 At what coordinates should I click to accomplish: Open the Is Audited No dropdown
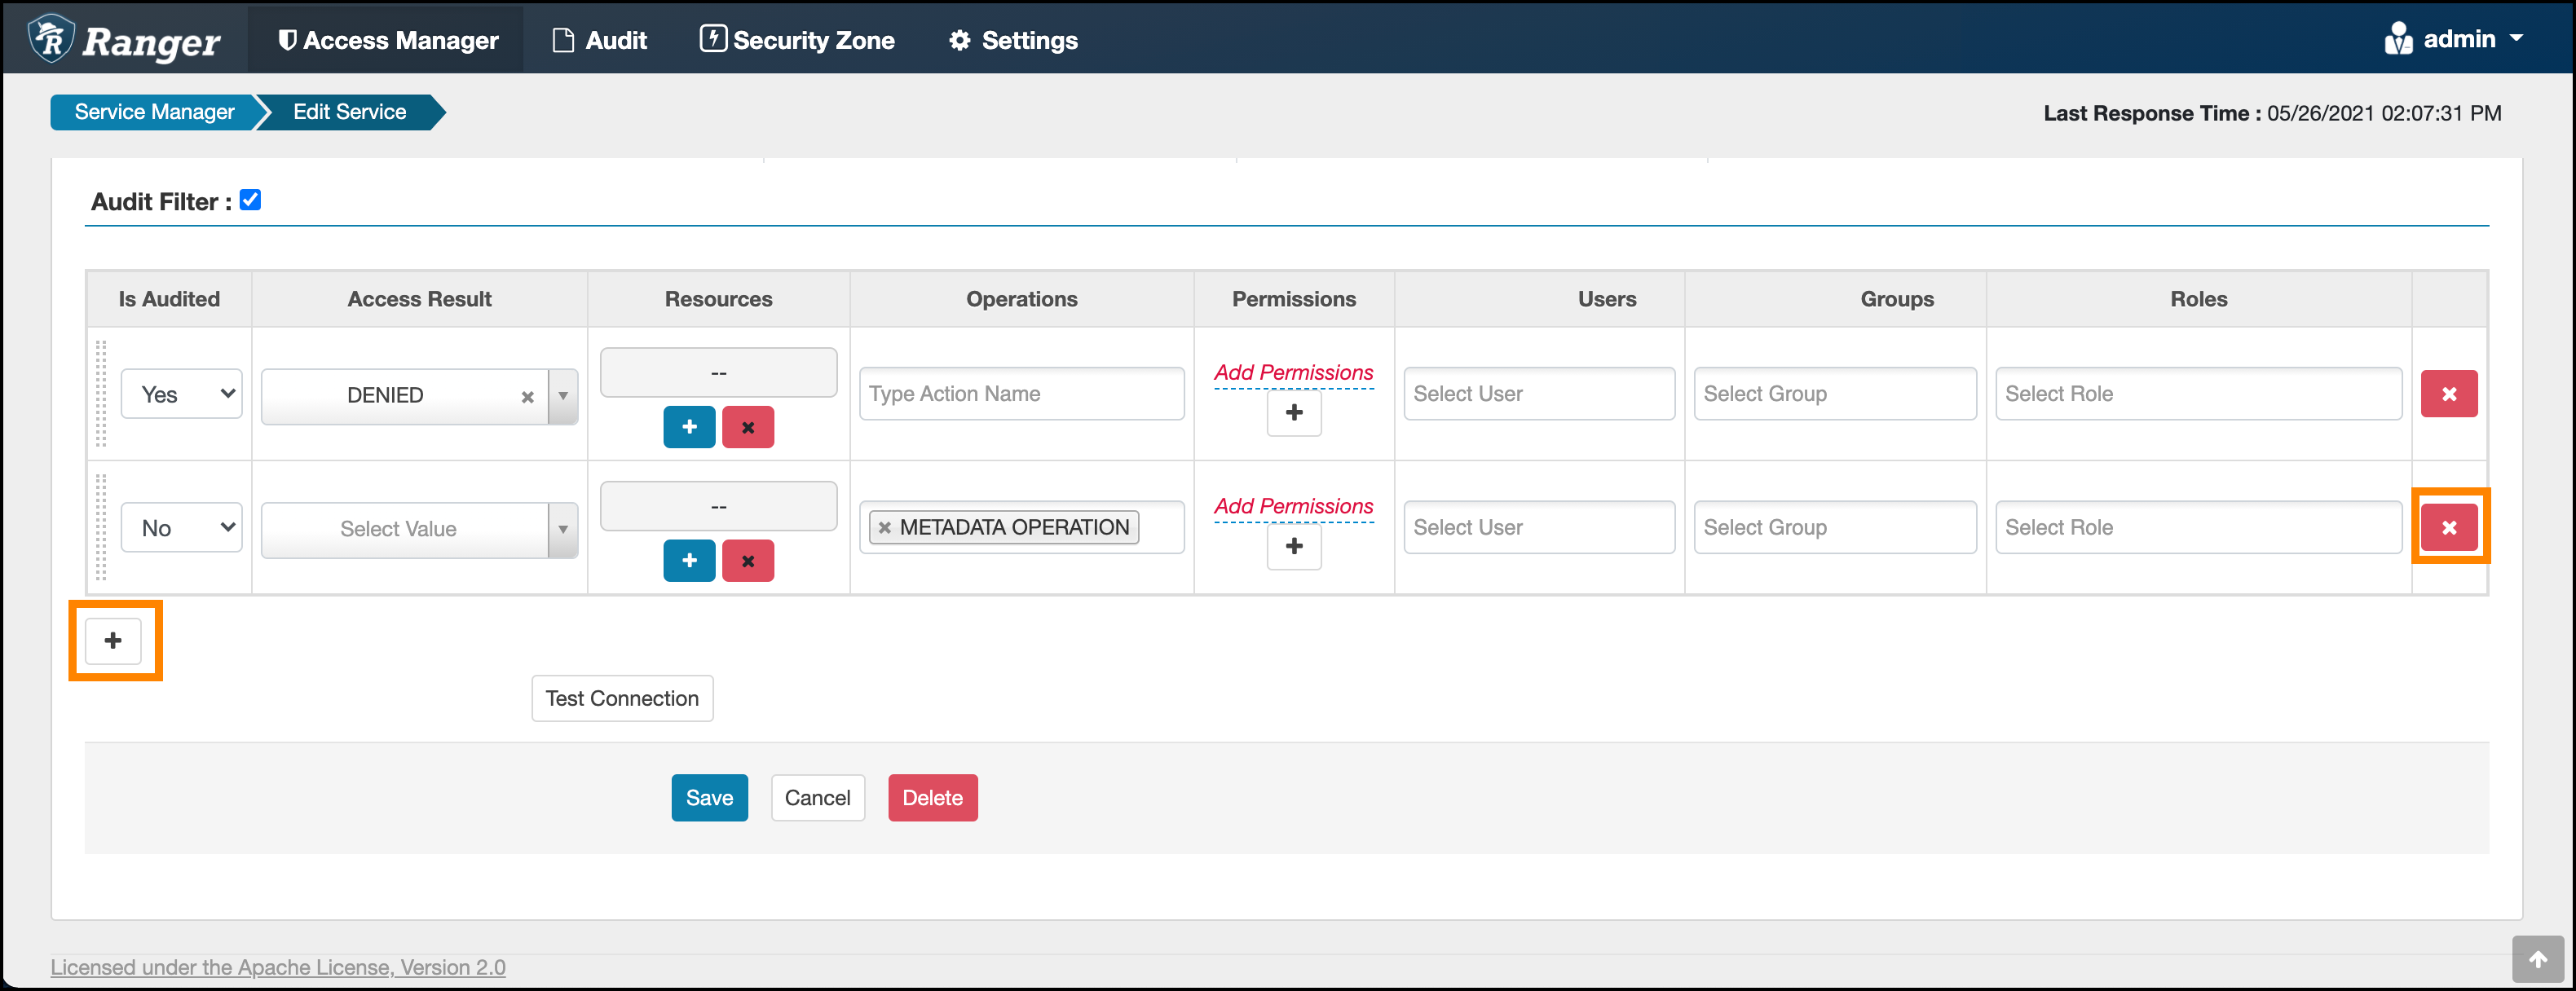coord(181,528)
